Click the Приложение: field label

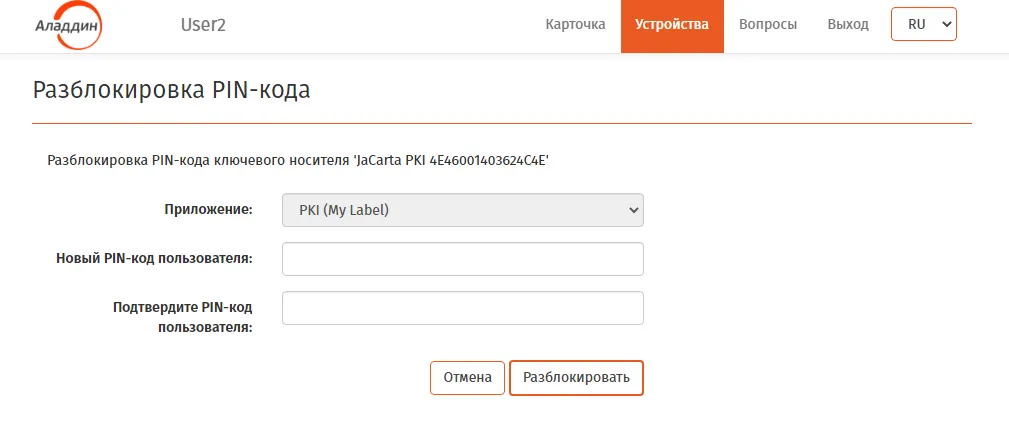[208, 209]
